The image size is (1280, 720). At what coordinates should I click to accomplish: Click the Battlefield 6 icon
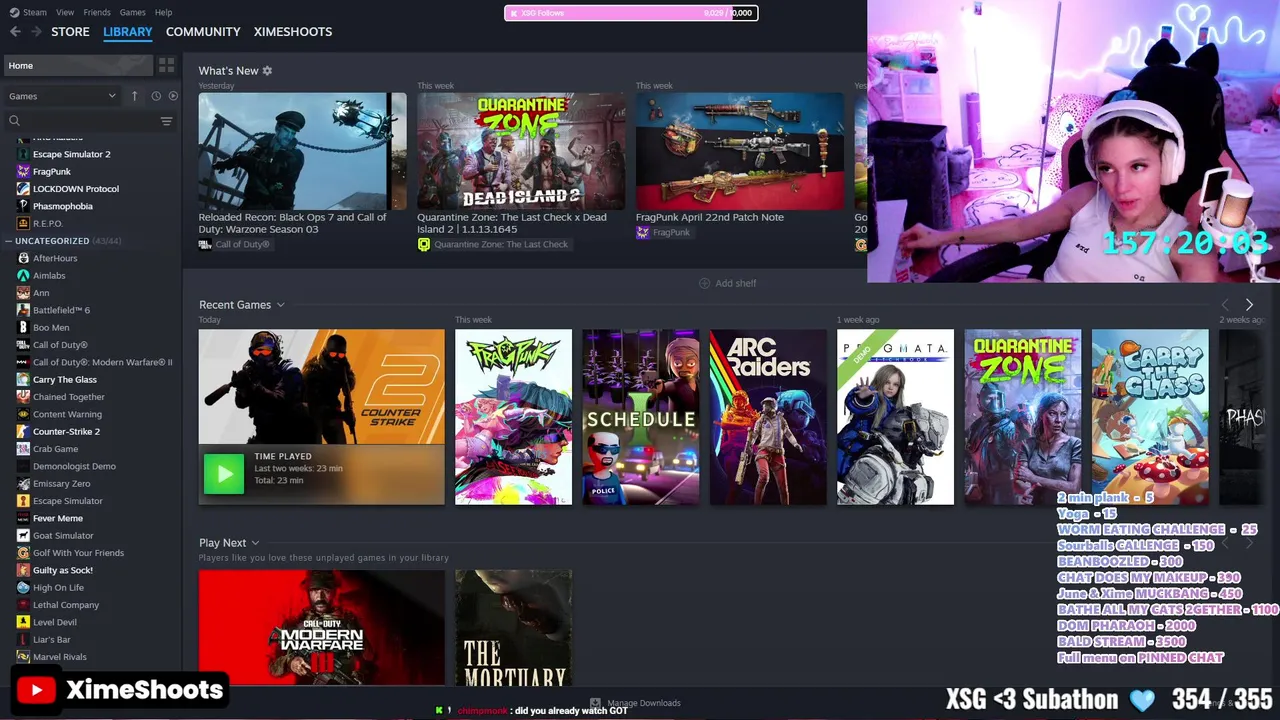point(23,310)
